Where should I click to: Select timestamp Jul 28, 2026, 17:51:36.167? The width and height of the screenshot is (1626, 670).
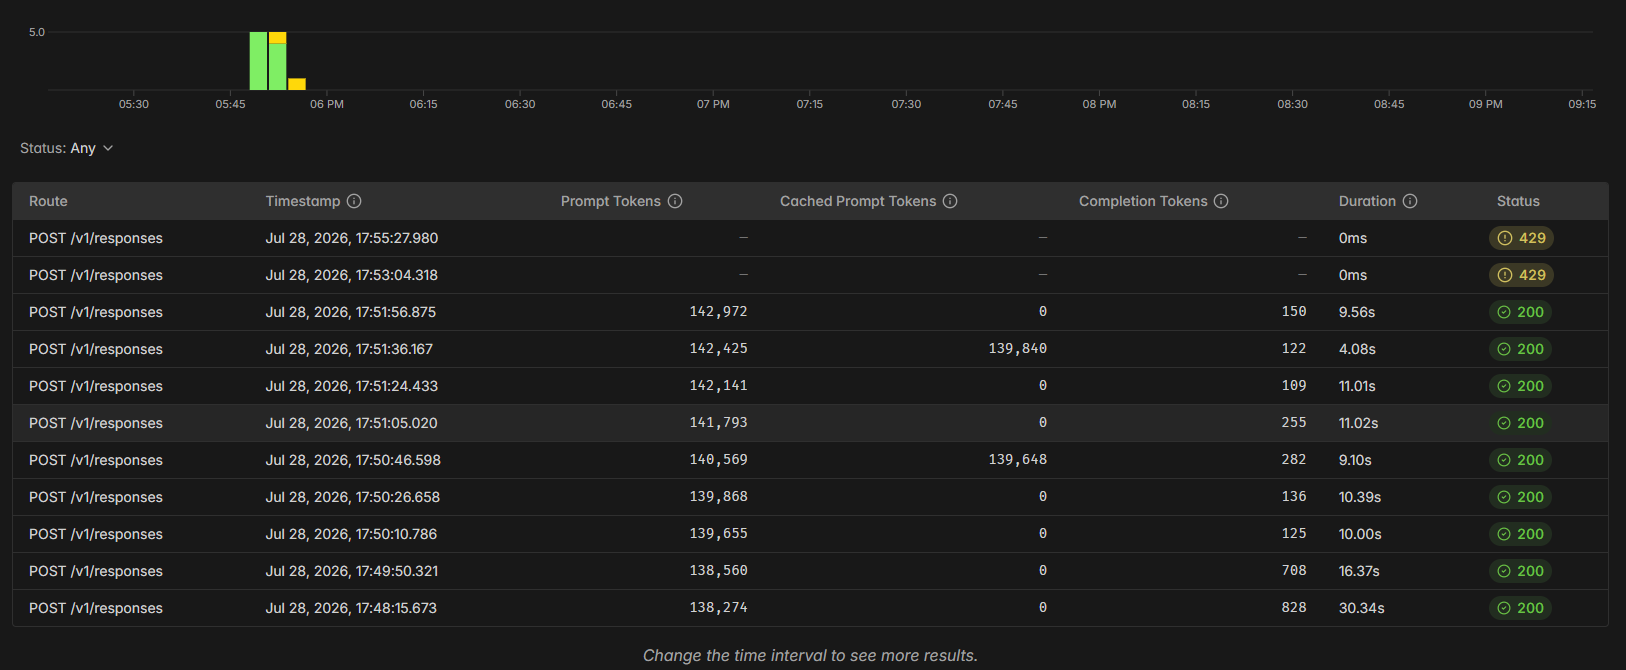tap(349, 349)
